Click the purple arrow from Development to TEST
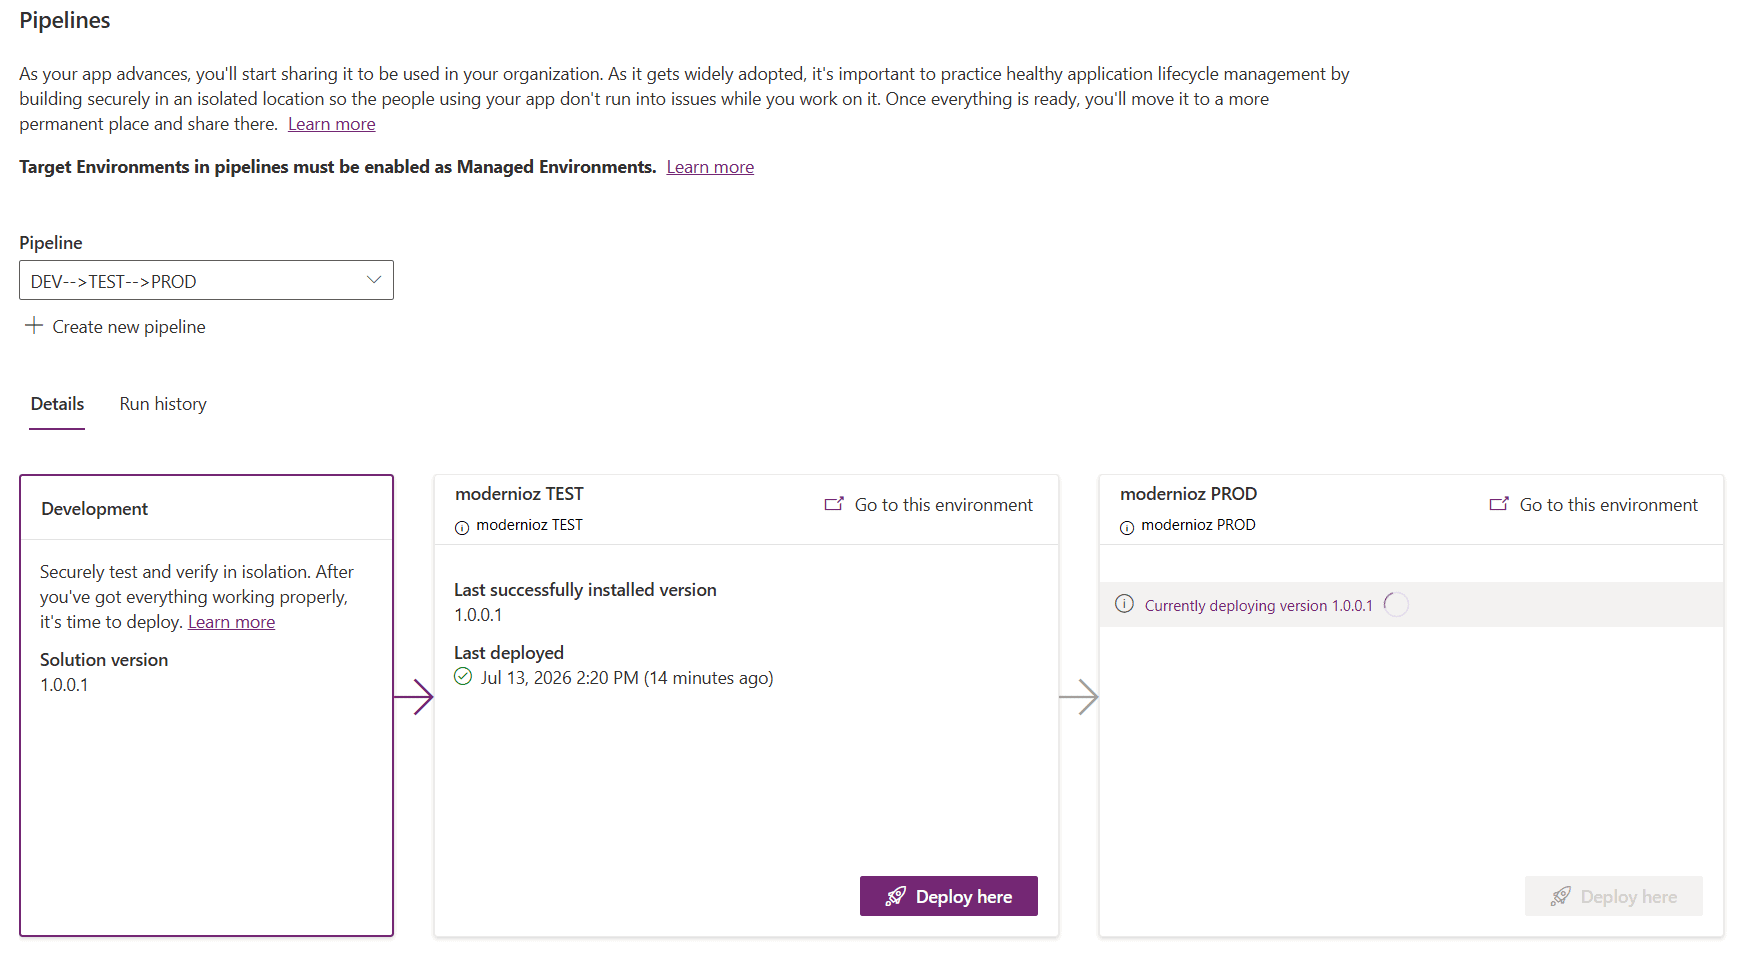 point(414,697)
